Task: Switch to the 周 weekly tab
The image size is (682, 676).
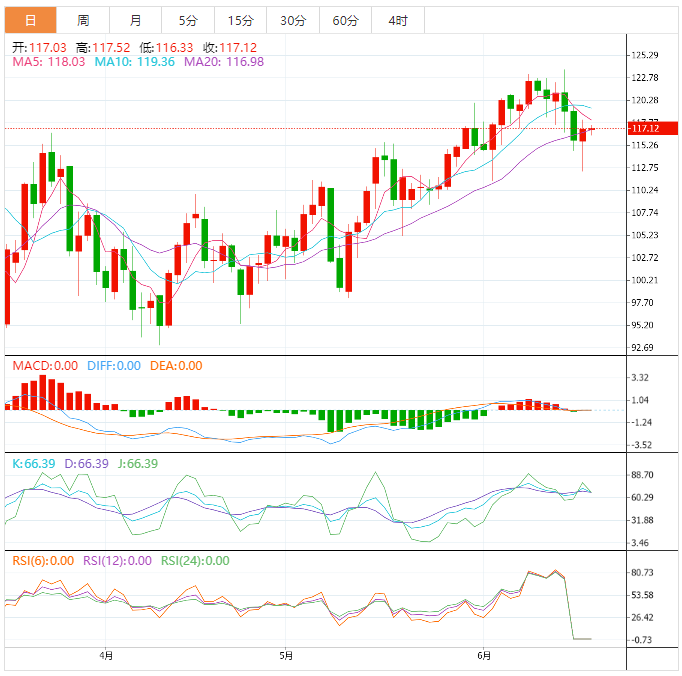Action: click(83, 20)
